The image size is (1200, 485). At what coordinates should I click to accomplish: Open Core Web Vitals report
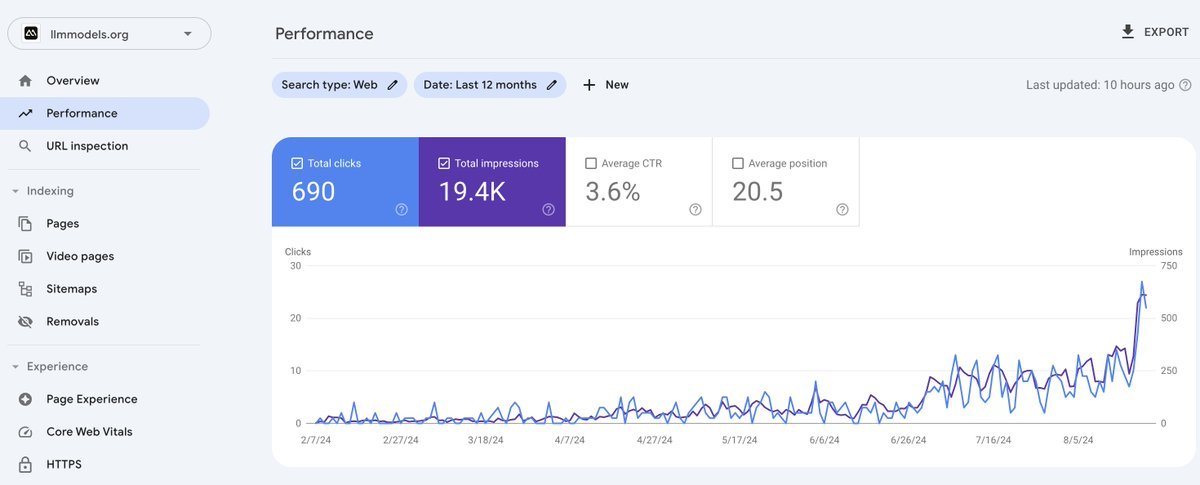[89, 432]
